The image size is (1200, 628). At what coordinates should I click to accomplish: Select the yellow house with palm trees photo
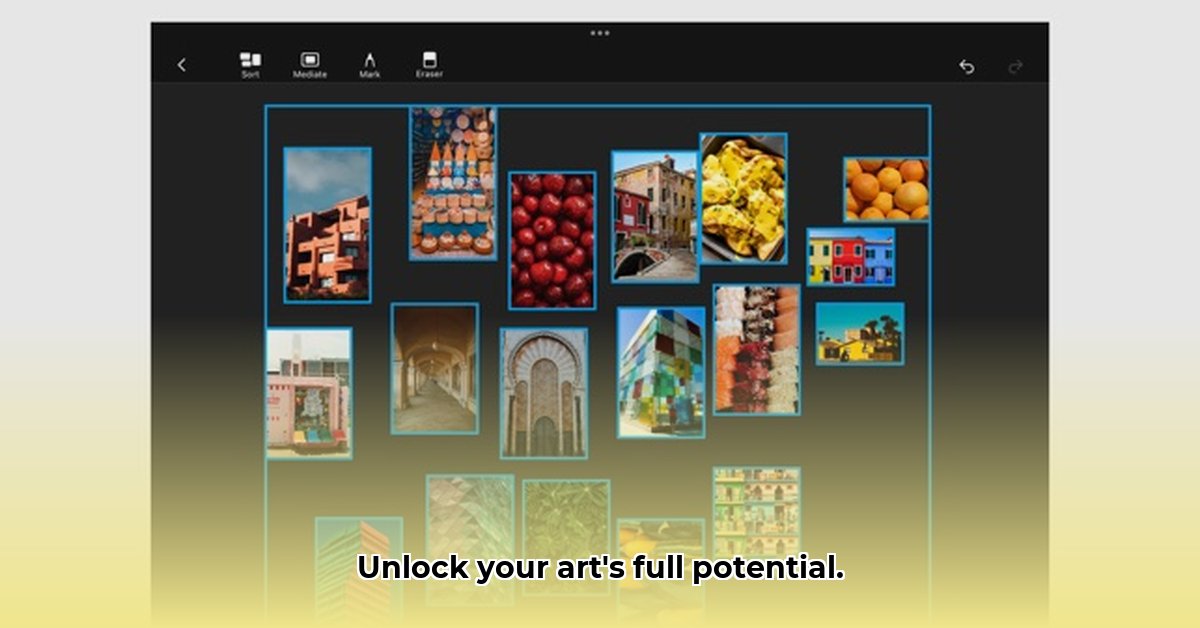point(860,333)
